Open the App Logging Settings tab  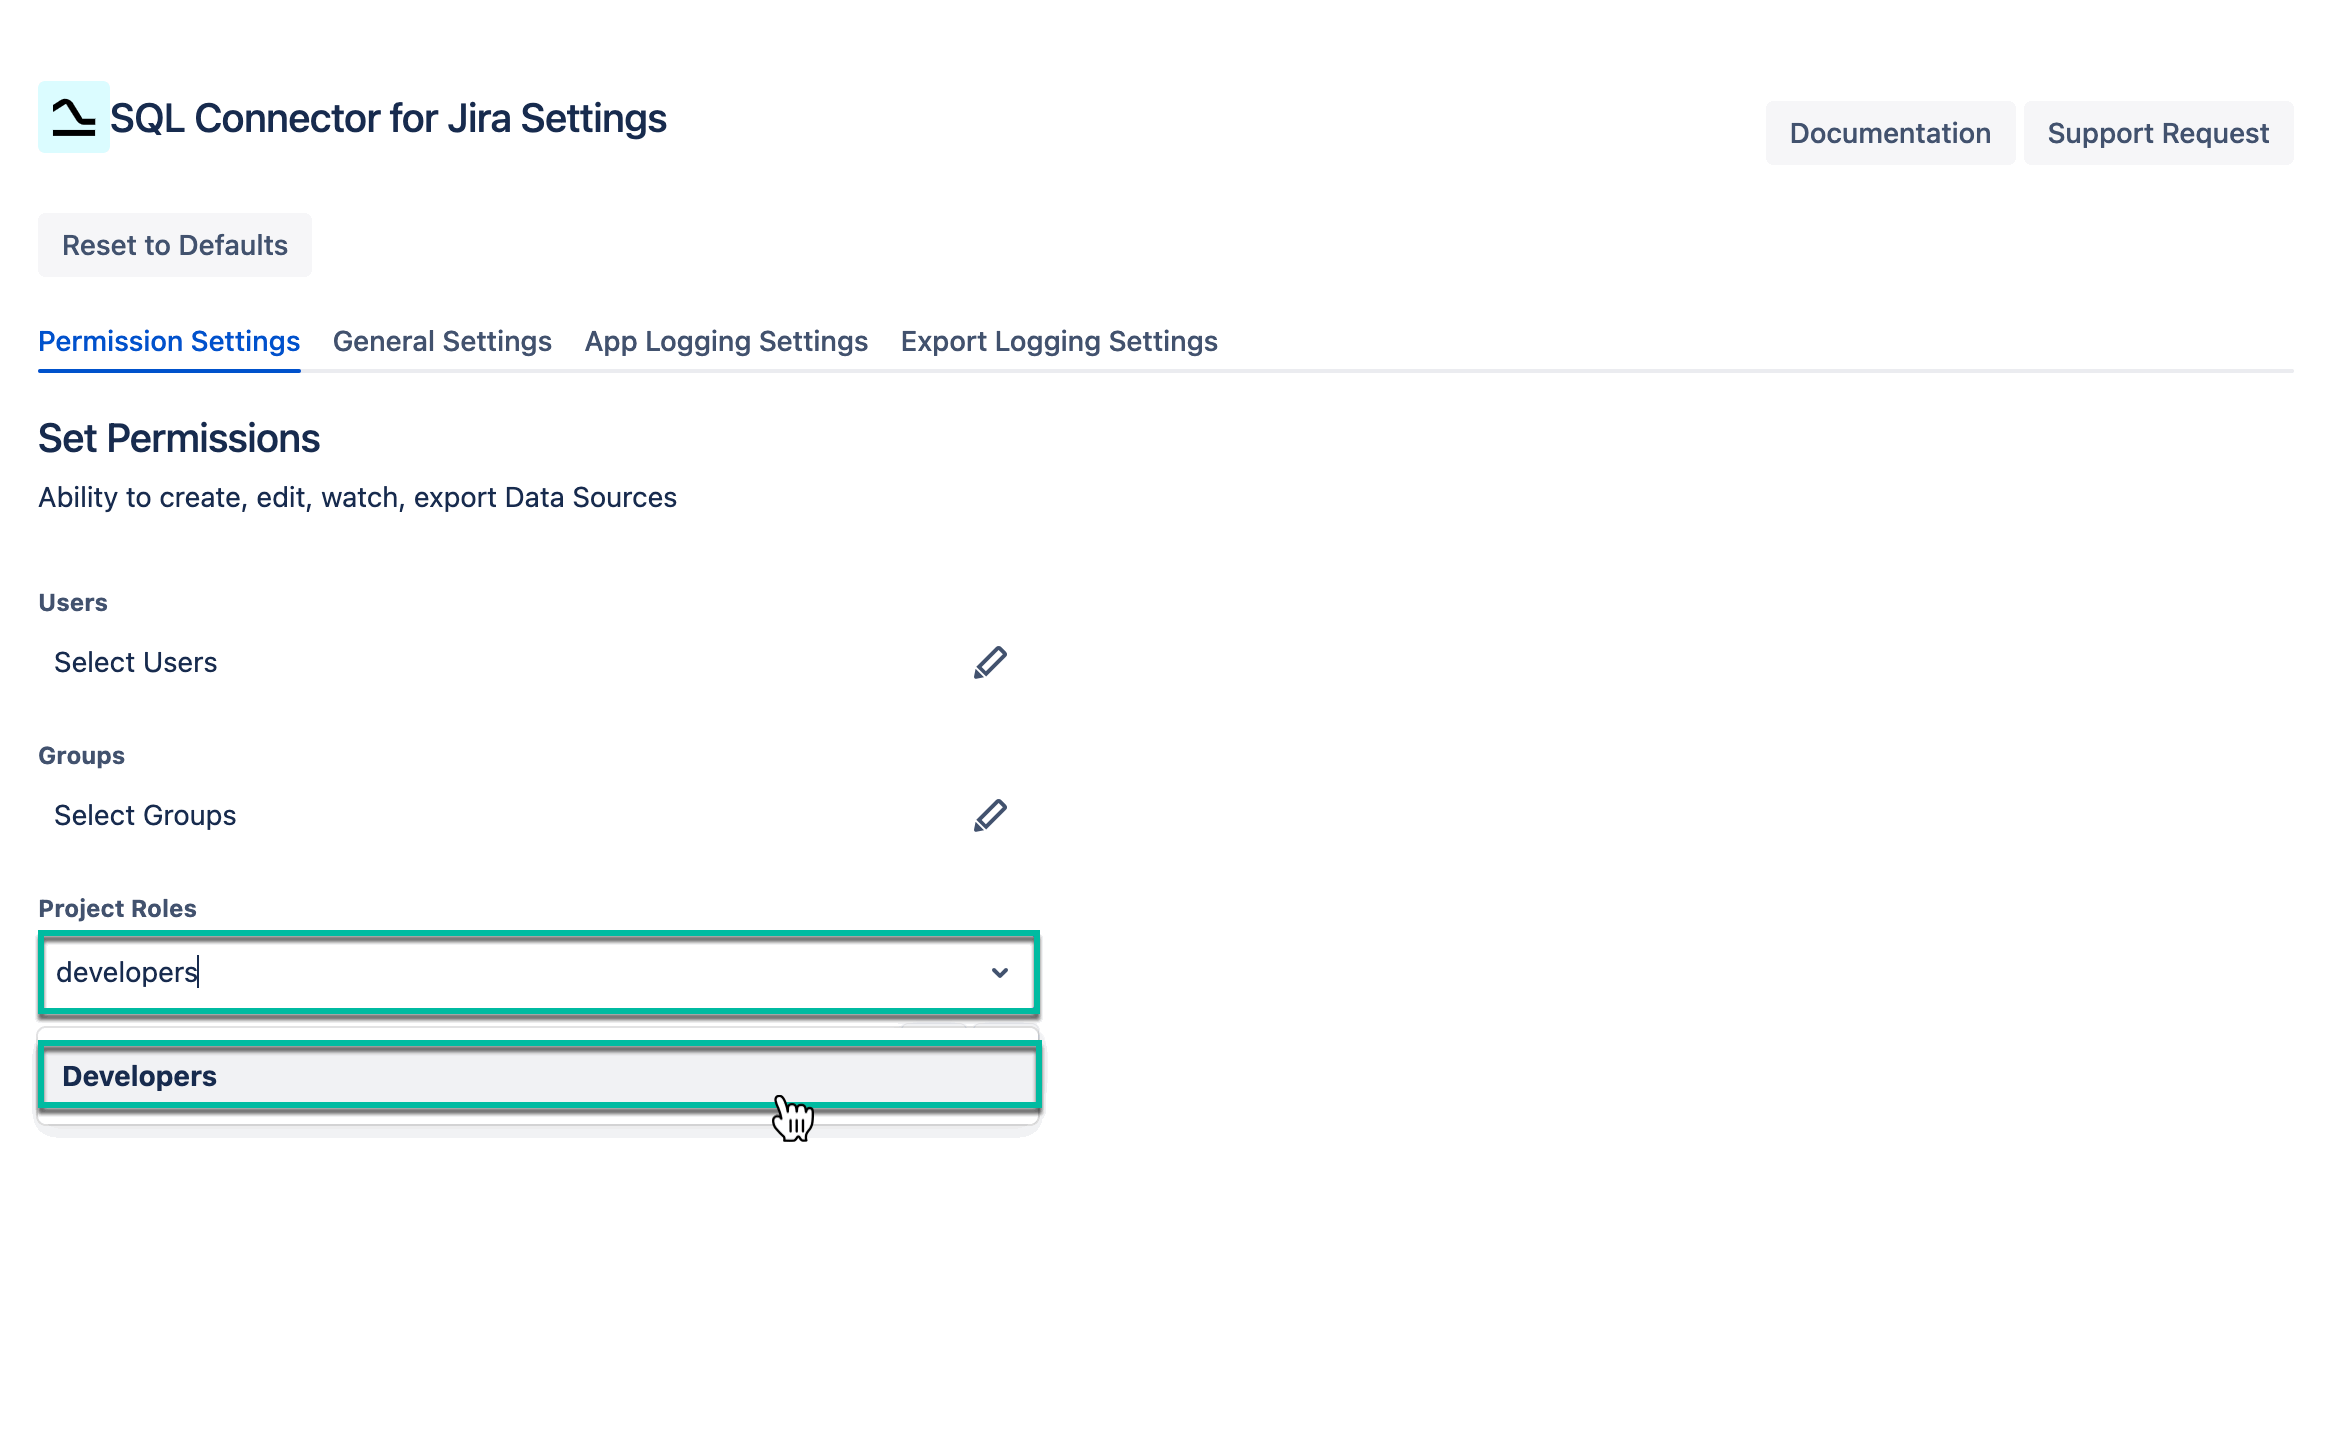pos(725,341)
